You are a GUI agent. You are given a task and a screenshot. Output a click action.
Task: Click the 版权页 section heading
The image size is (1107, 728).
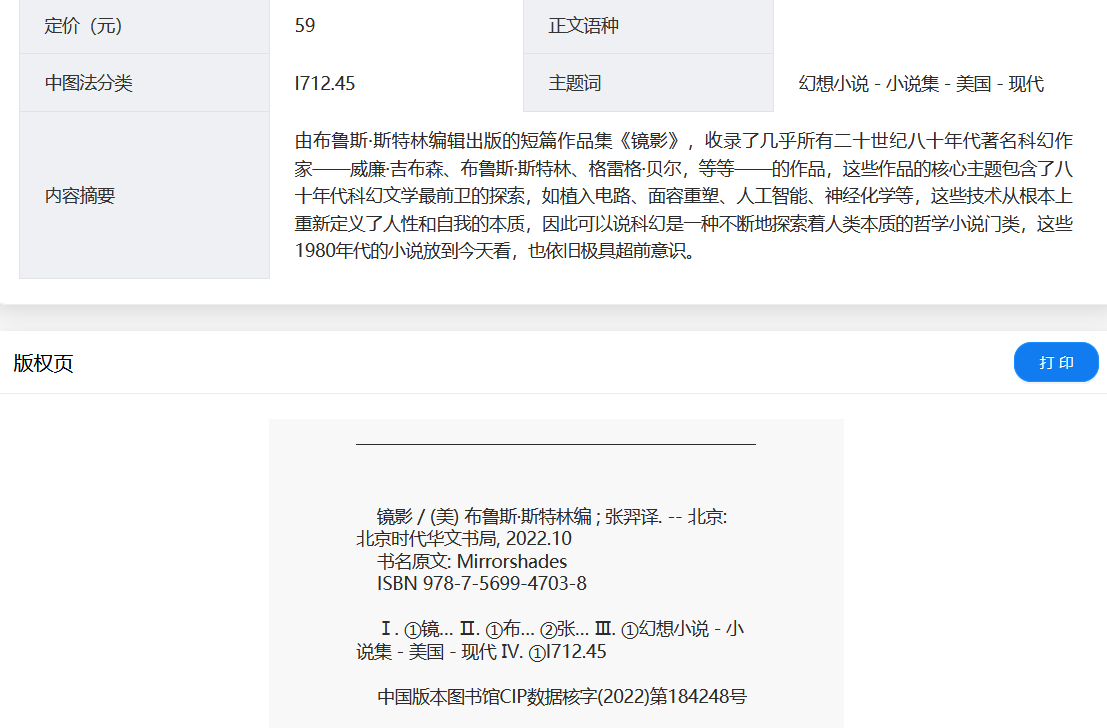pos(43,363)
